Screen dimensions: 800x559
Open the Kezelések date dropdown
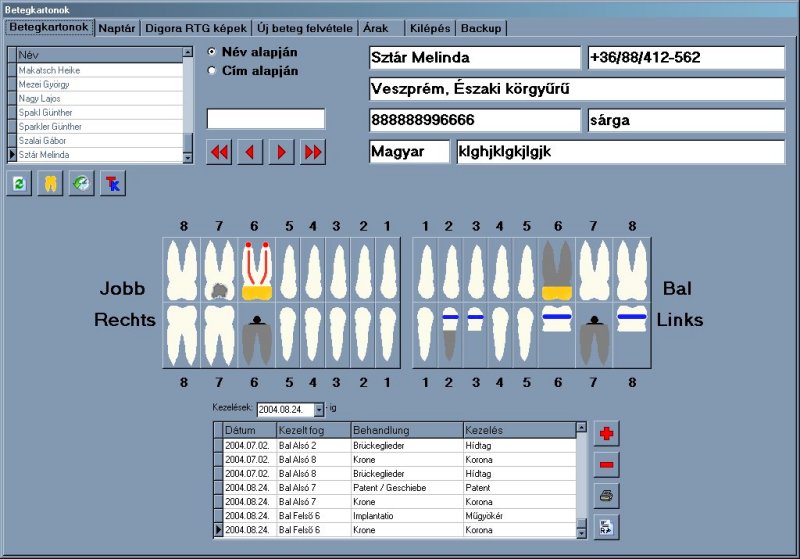[319, 409]
